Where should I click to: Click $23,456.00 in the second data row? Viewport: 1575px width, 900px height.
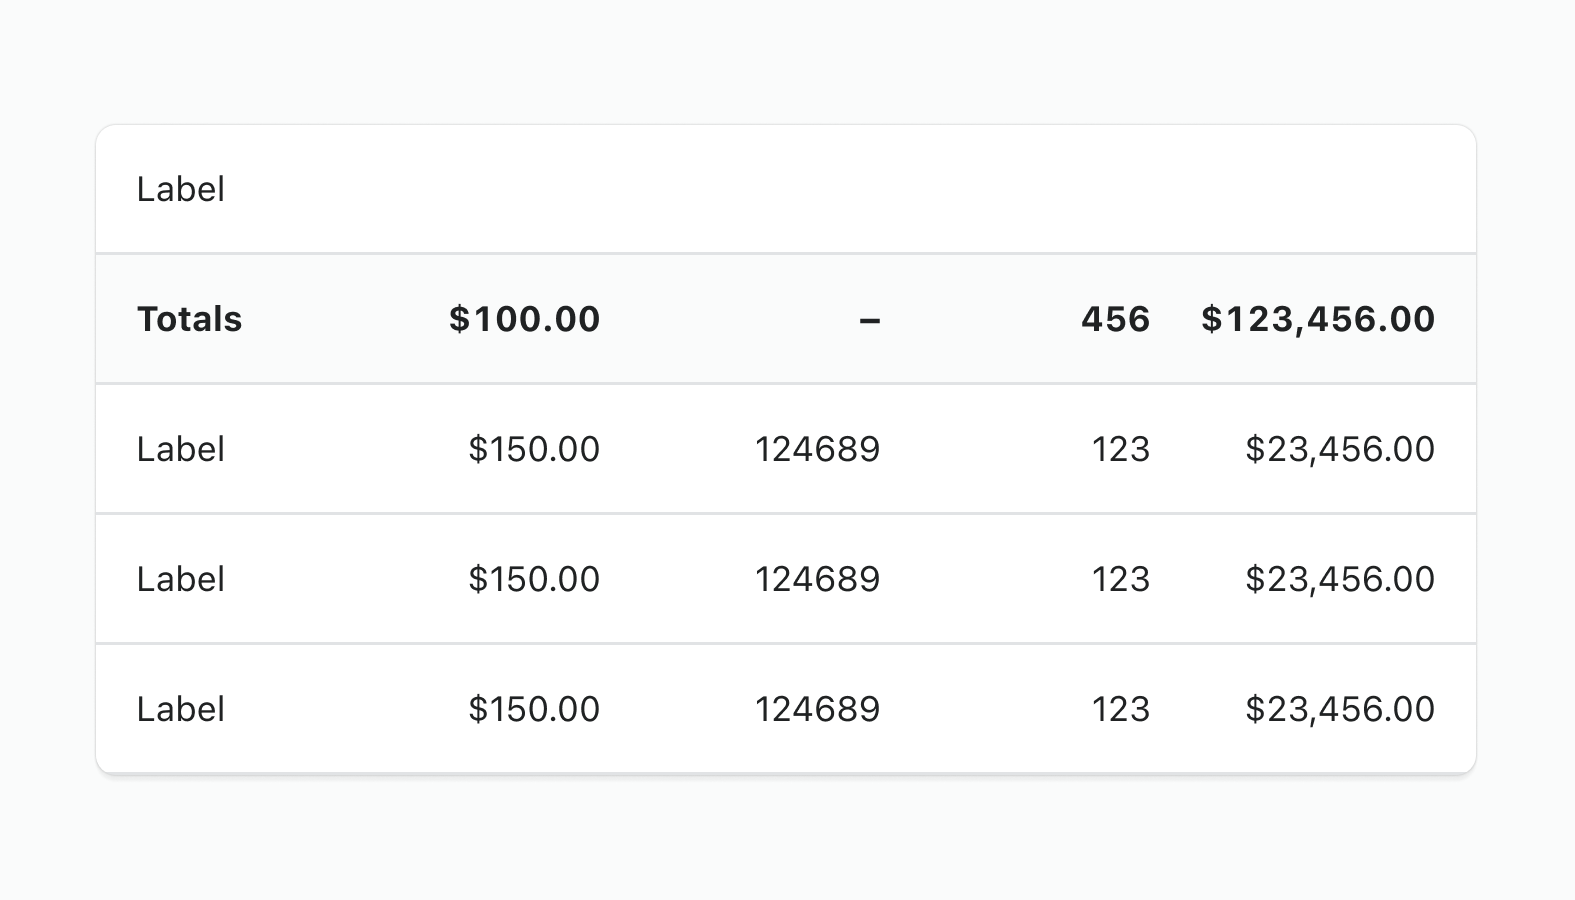[x=1340, y=579]
